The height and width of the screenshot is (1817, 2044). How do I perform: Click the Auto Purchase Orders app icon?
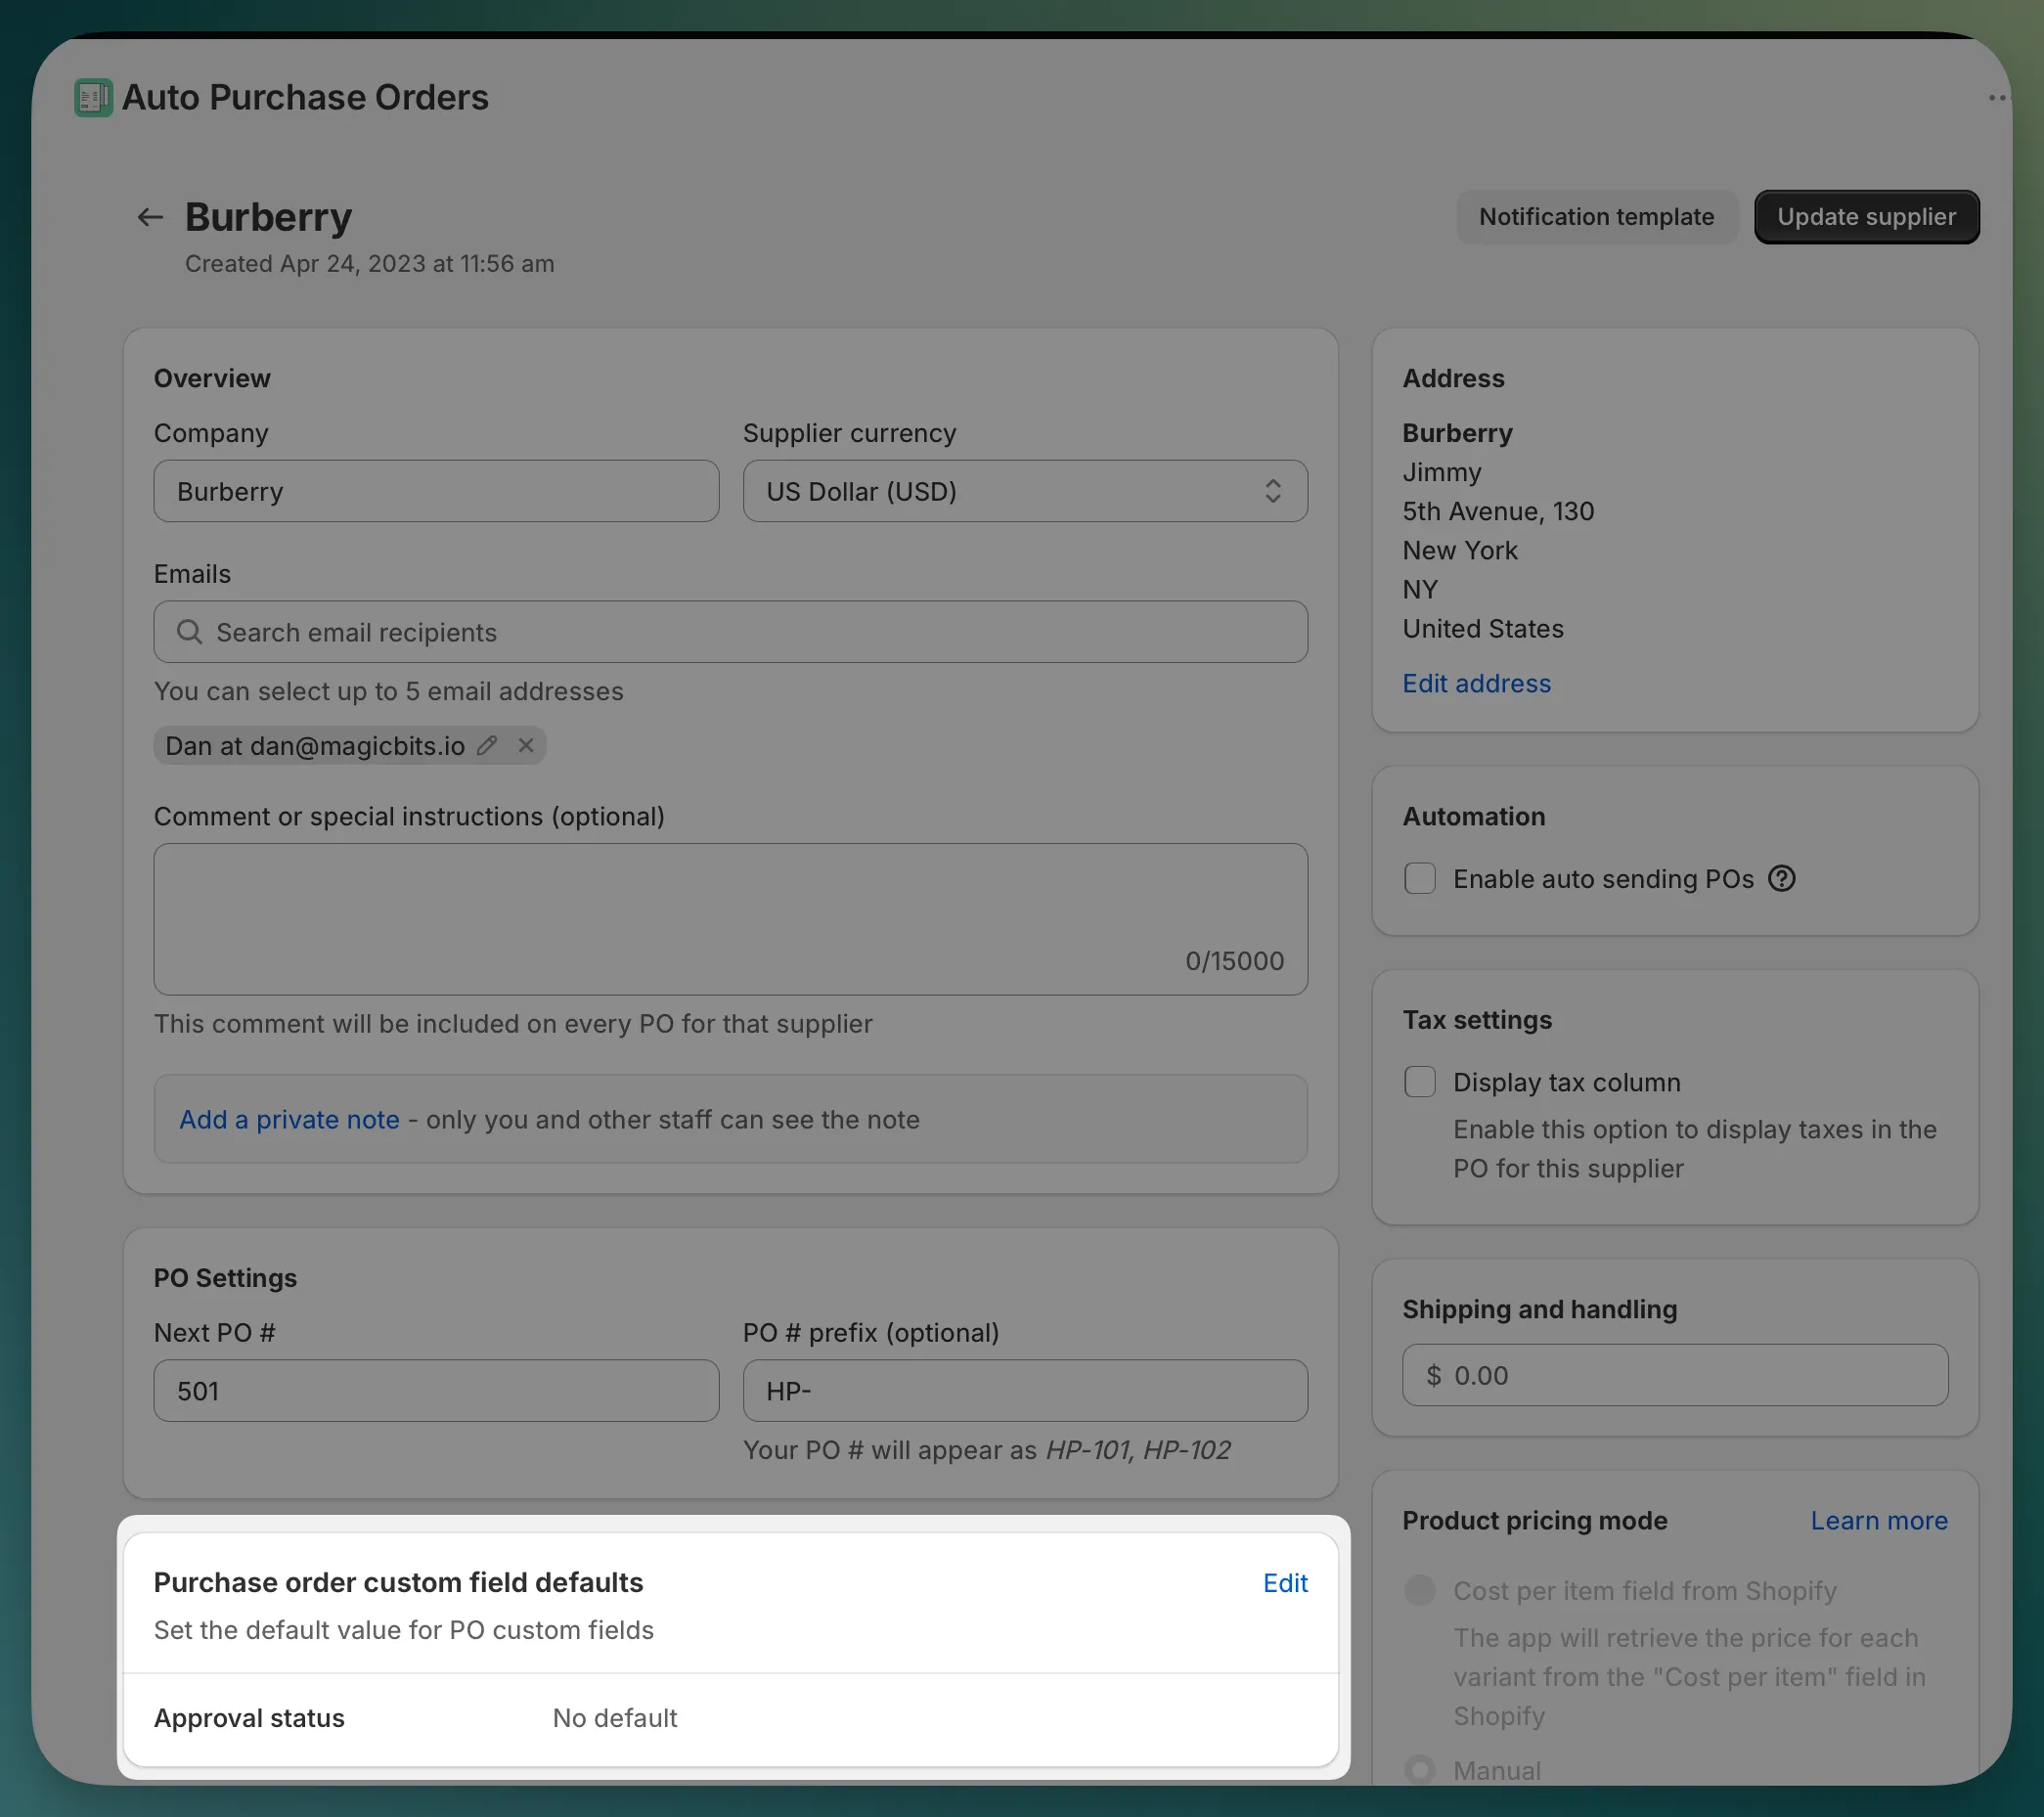[x=93, y=98]
